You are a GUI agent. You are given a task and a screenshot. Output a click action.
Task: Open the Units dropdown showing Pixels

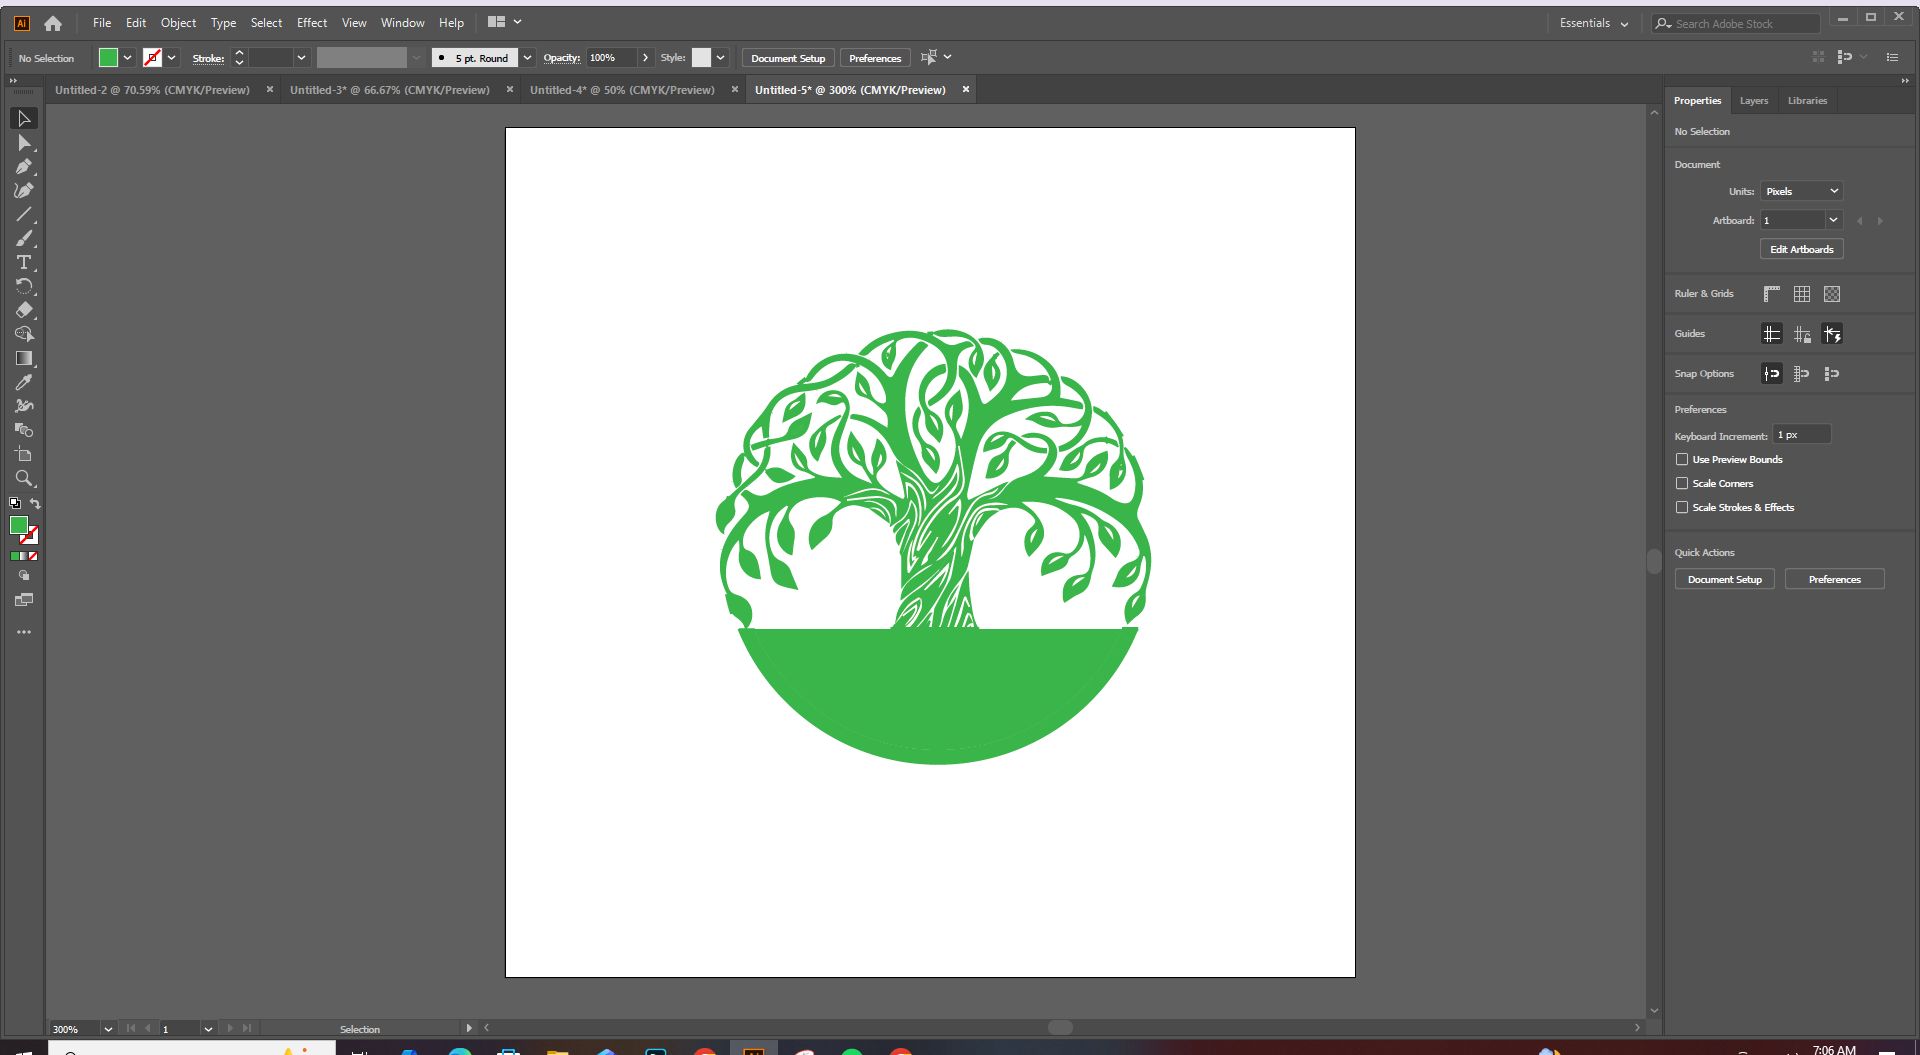pos(1801,191)
